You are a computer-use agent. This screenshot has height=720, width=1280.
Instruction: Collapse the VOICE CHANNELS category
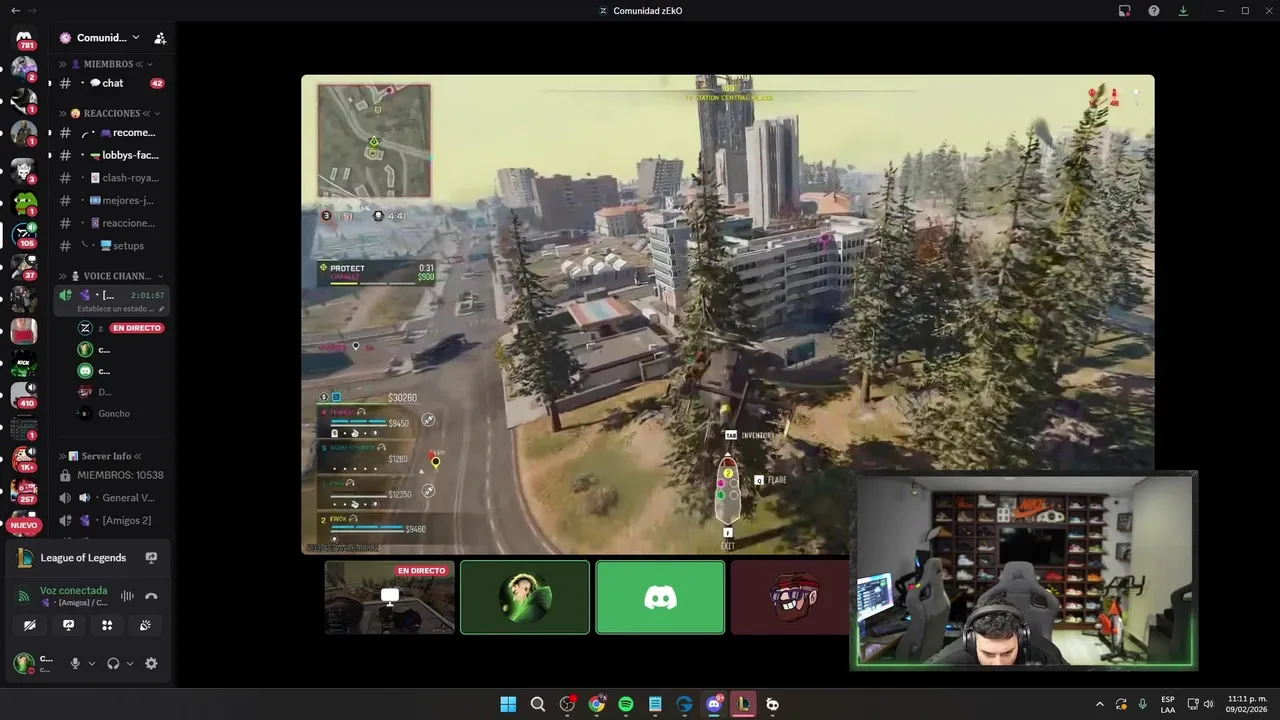point(112,276)
